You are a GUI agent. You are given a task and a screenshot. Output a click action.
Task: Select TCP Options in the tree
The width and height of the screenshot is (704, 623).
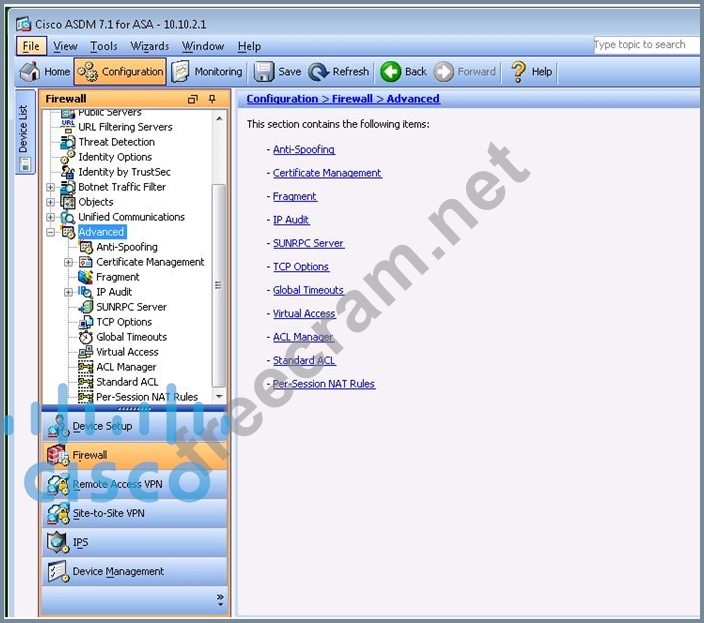(124, 322)
